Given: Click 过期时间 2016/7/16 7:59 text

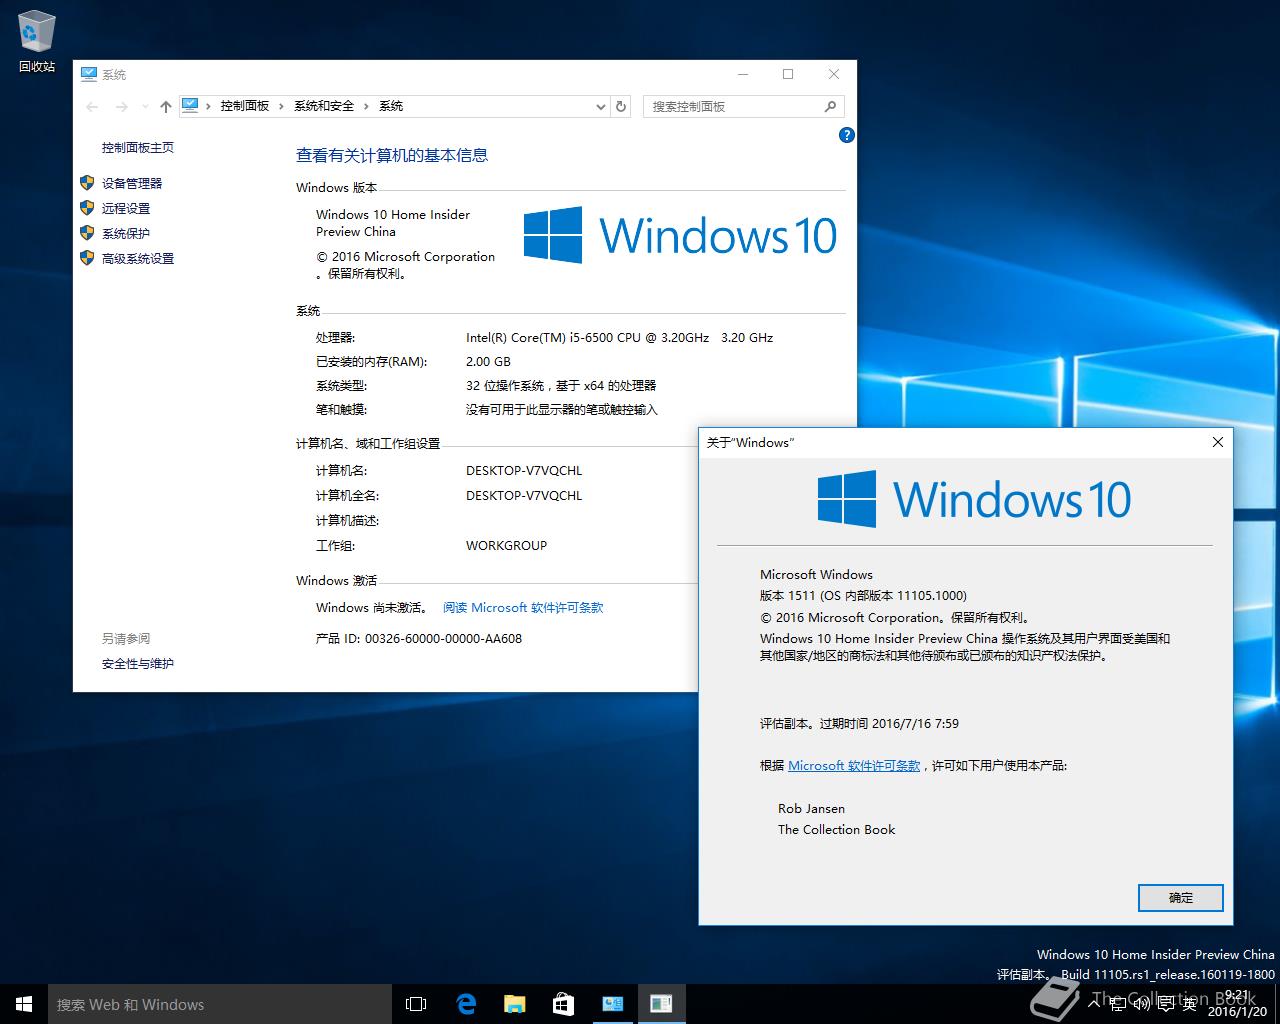Looking at the screenshot, I should coord(889,724).
